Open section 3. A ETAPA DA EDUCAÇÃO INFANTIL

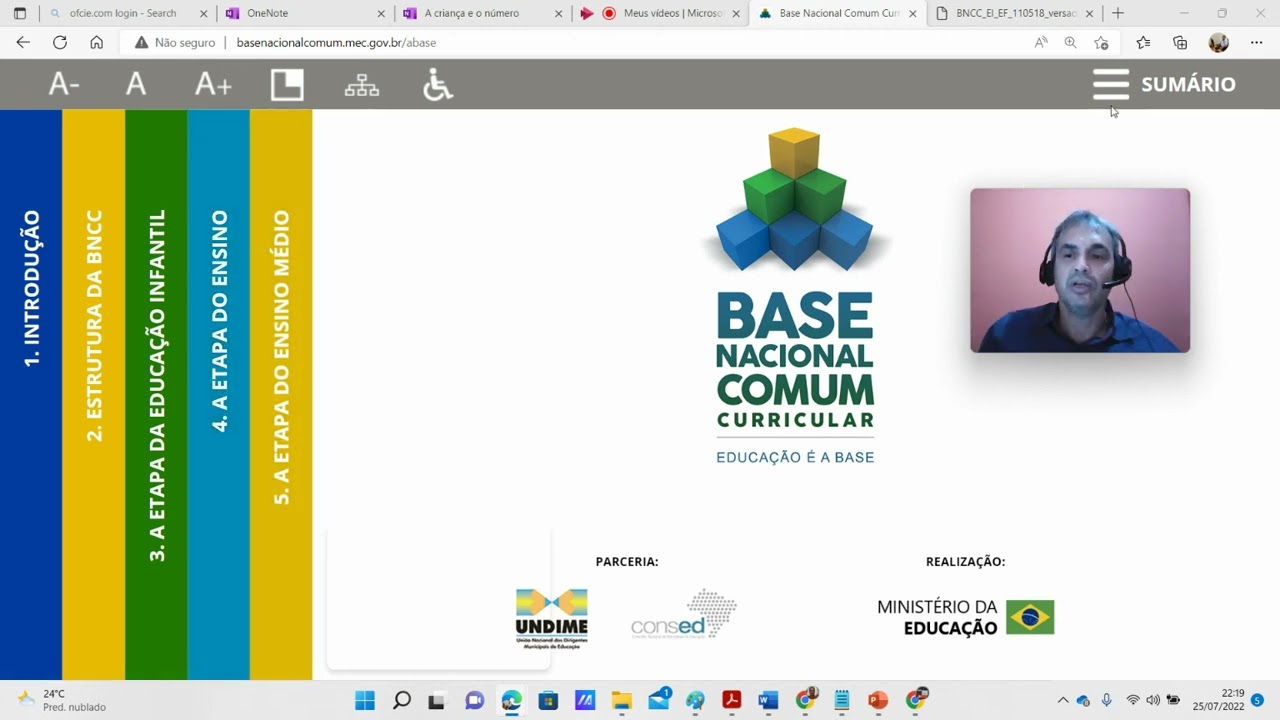click(x=156, y=394)
